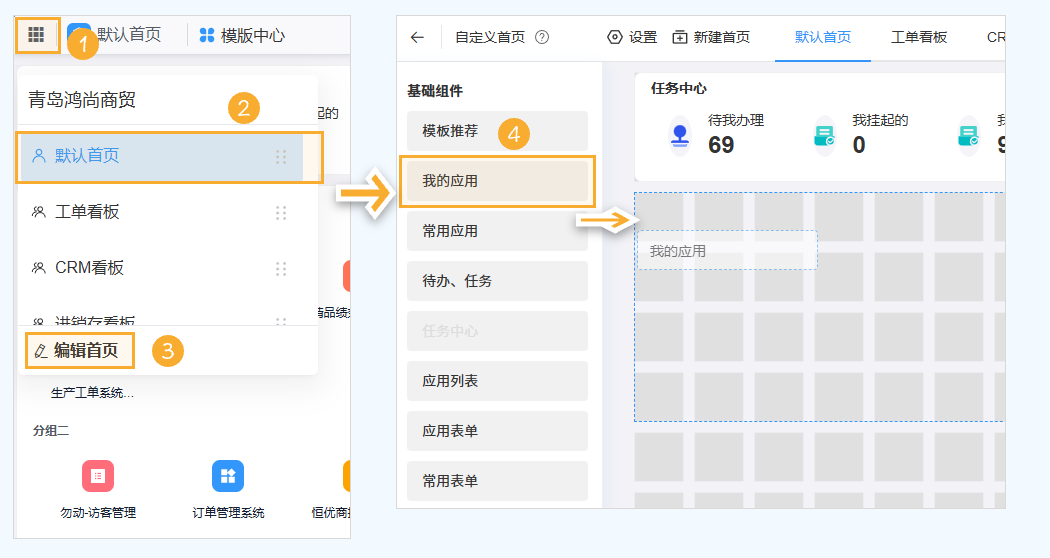Open the app grid launcher icon
Screen dimensions: 1050x558
pyautogui.click(x=36, y=35)
